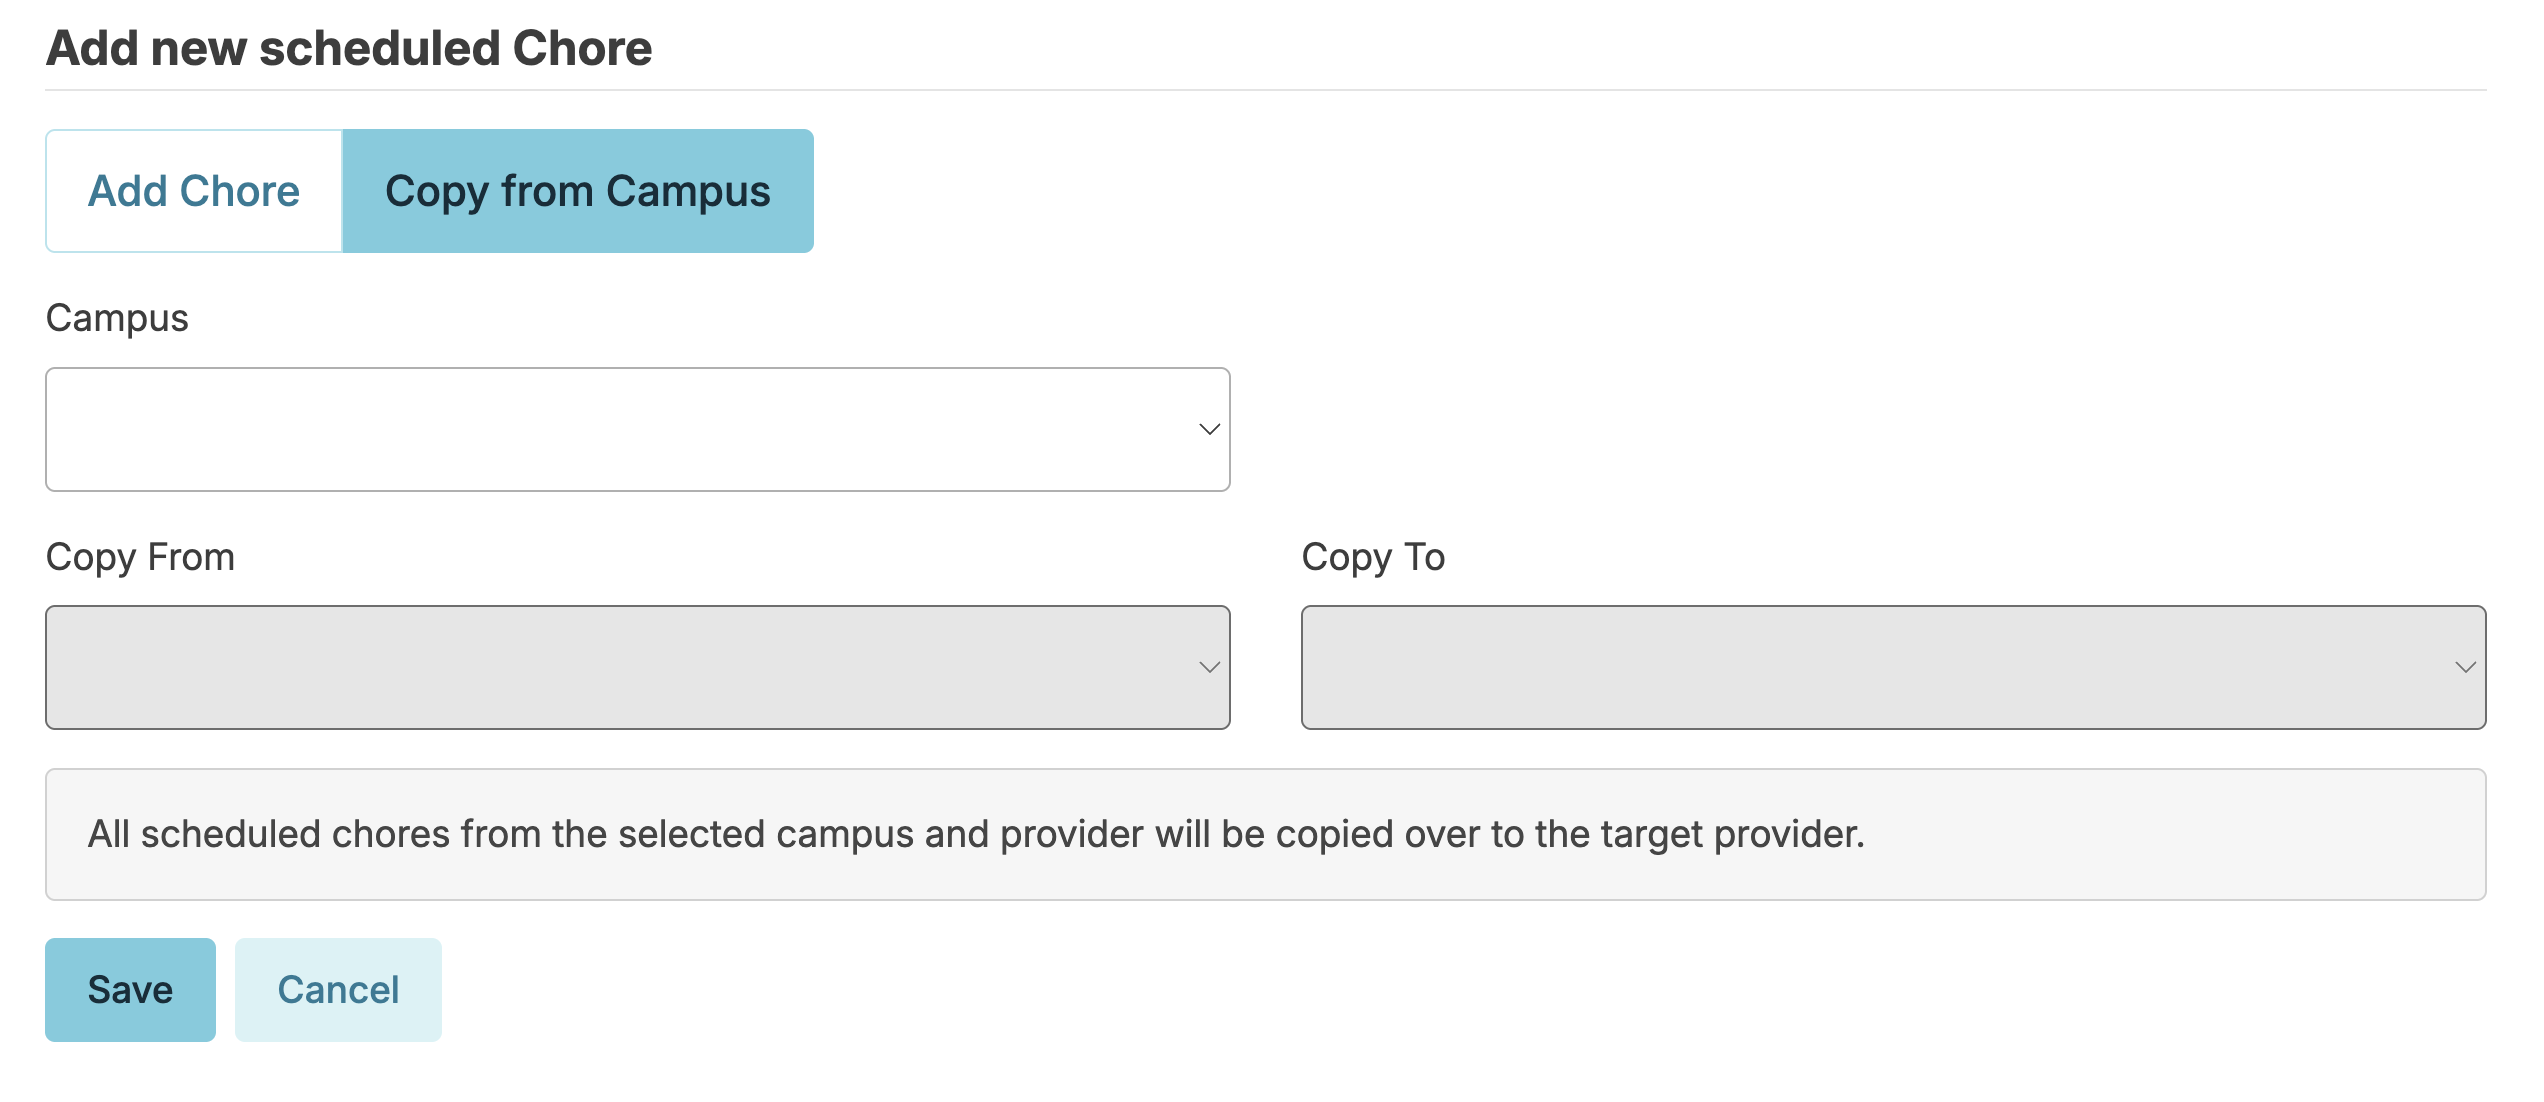Cancel adding the scheduled chore
The image size is (2544, 1102).
[x=338, y=990]
